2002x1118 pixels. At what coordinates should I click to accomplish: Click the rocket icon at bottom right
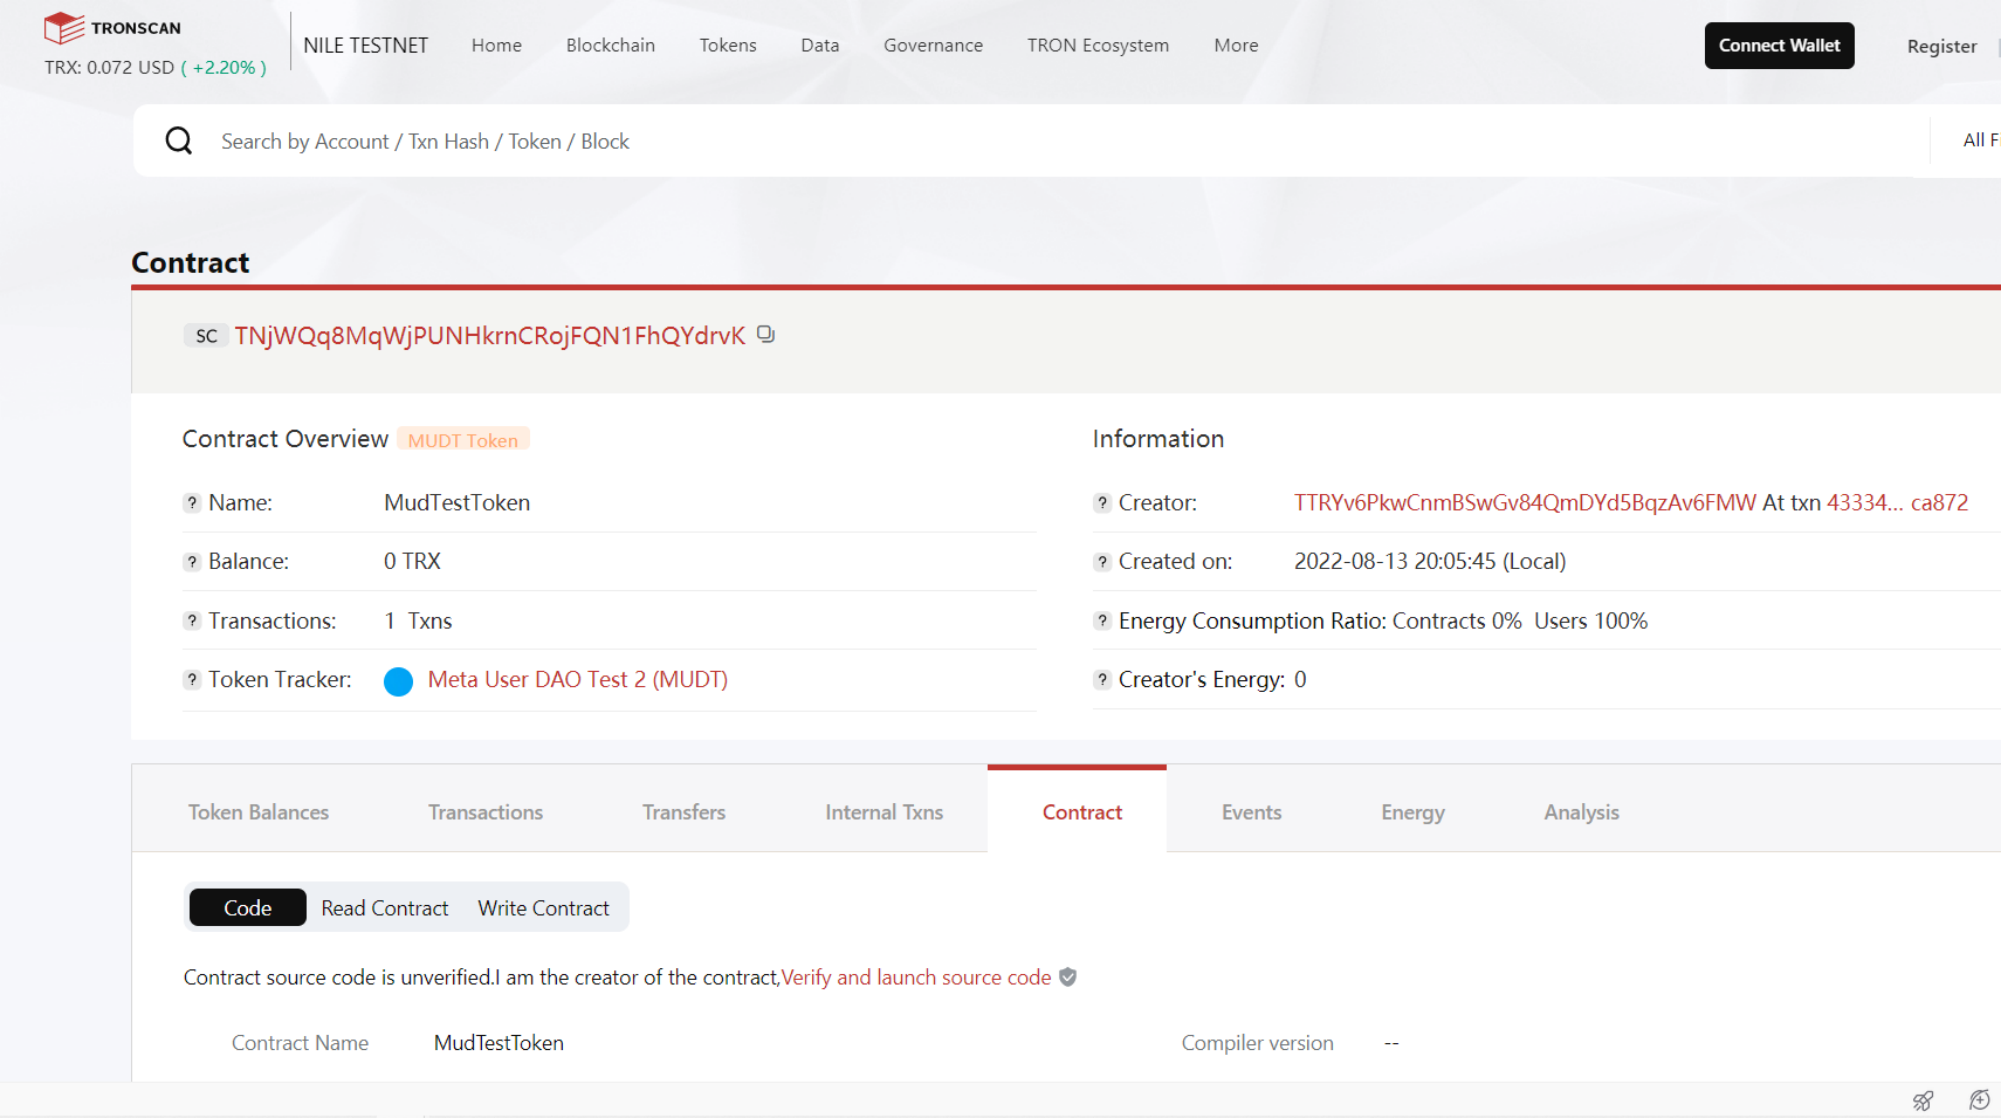click(1922, 1100)
